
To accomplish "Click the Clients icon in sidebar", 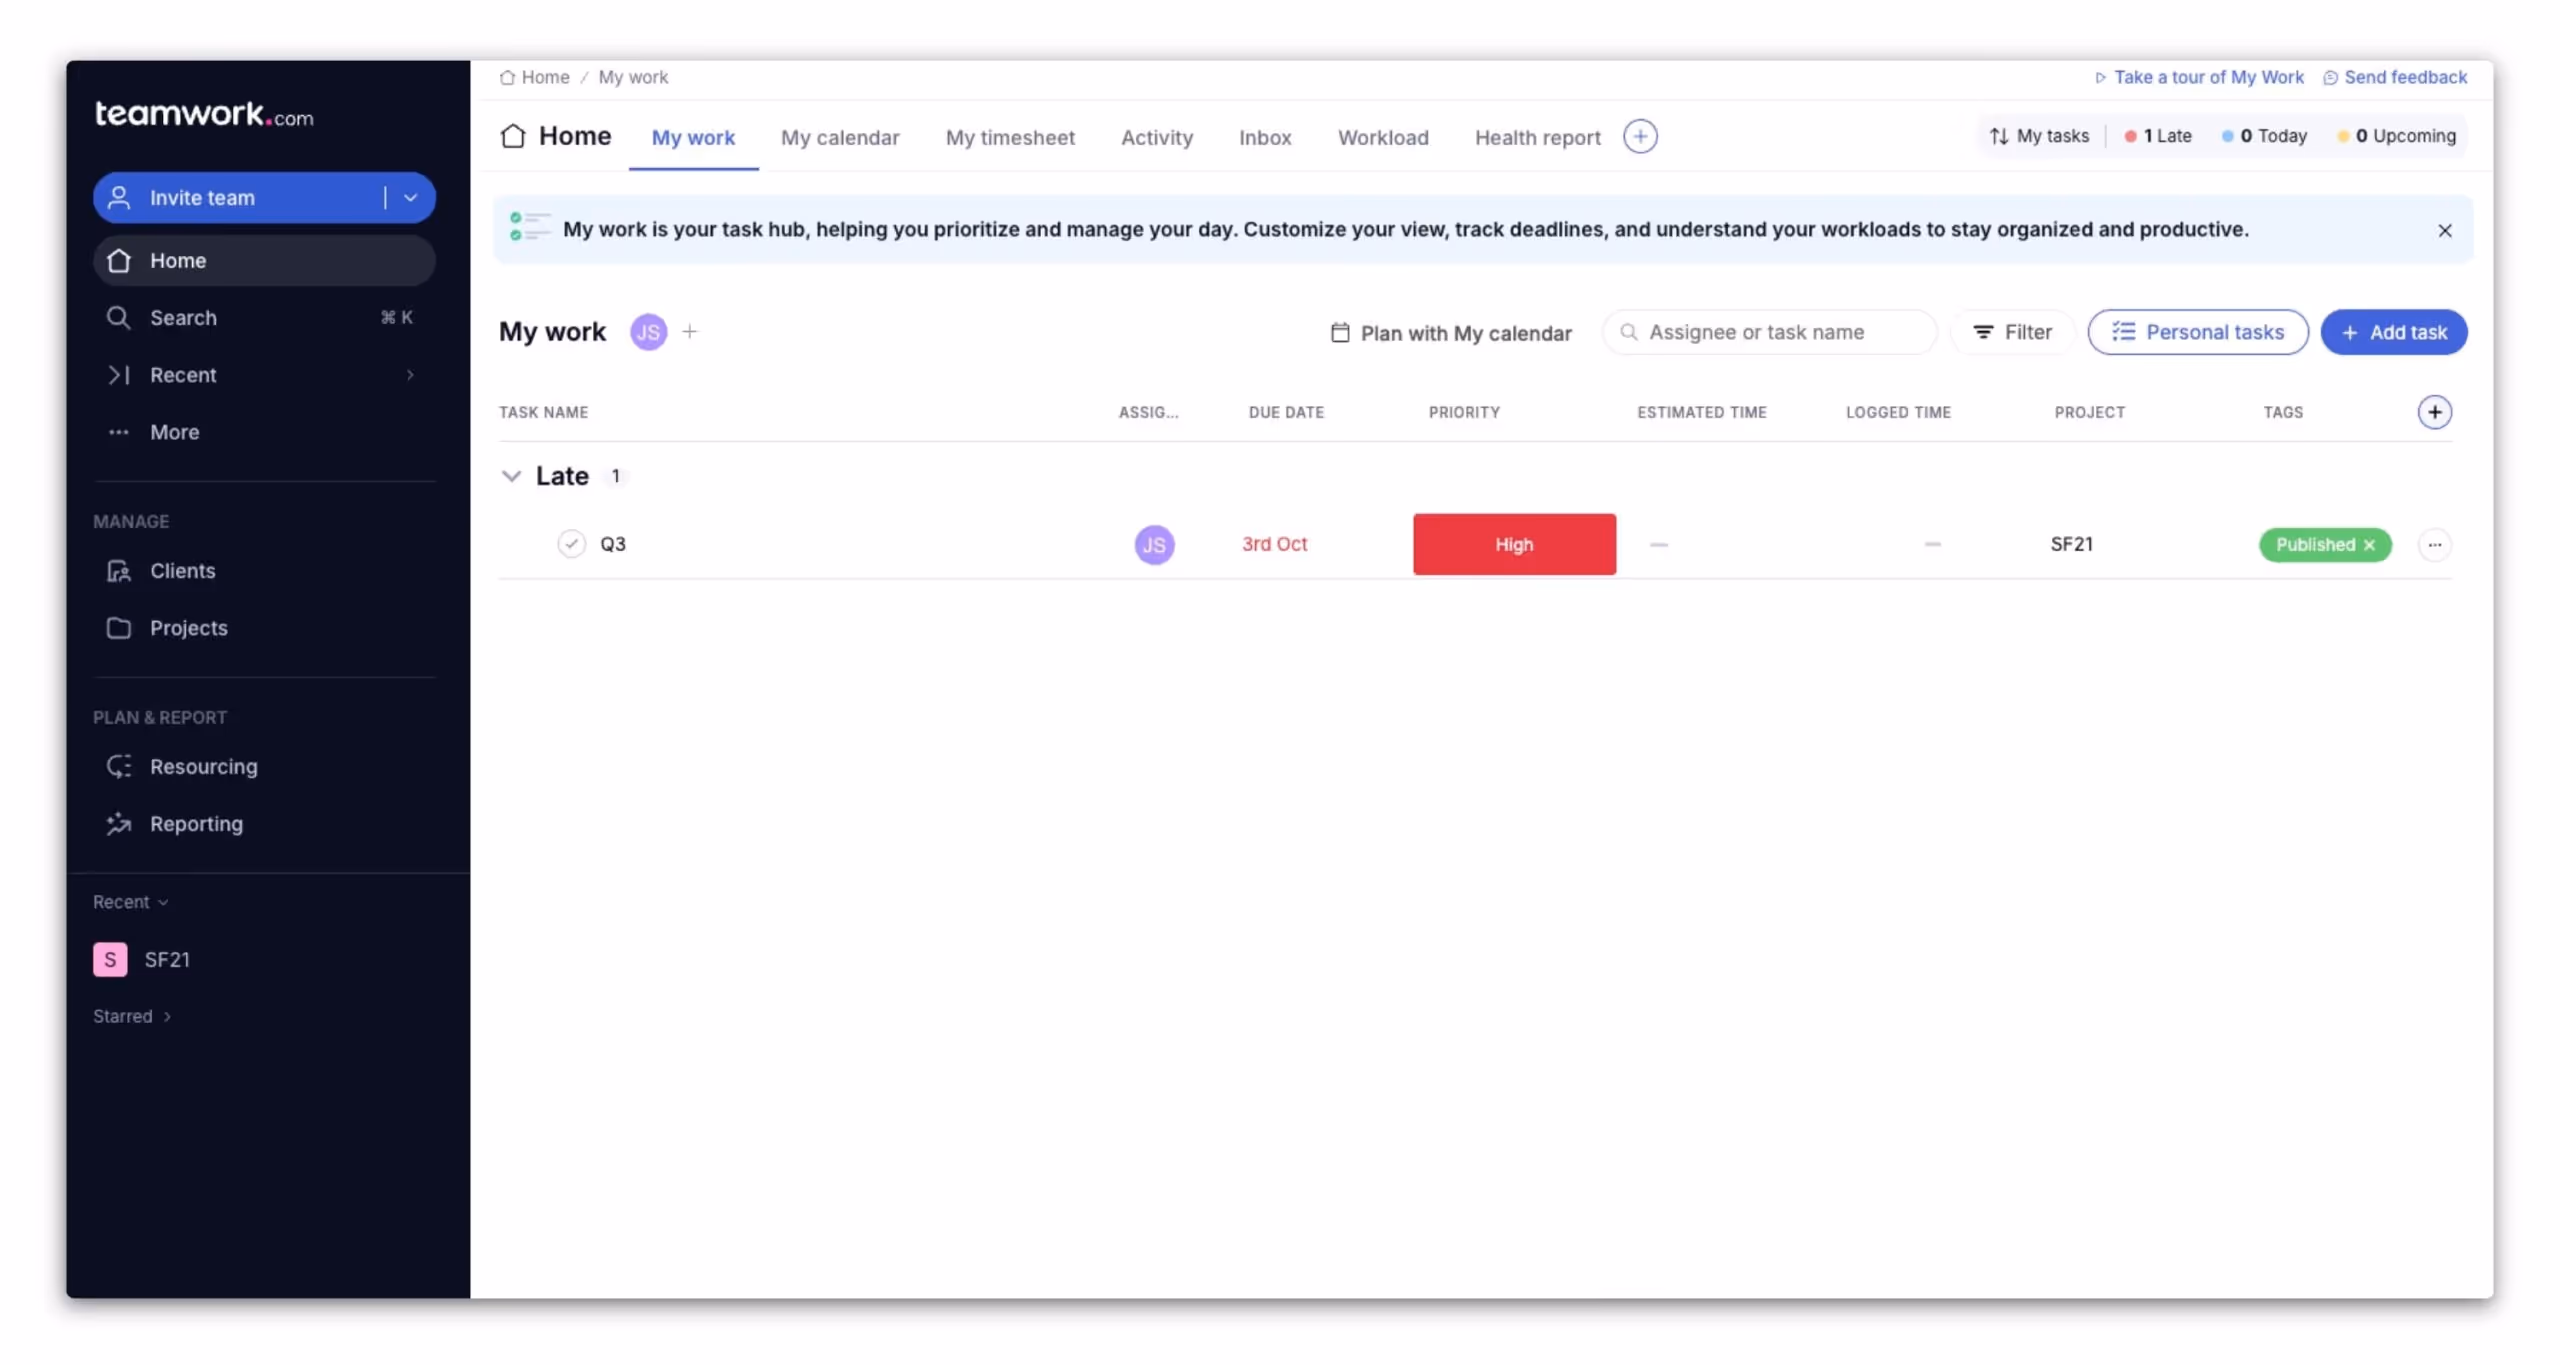I will [119, 571].
